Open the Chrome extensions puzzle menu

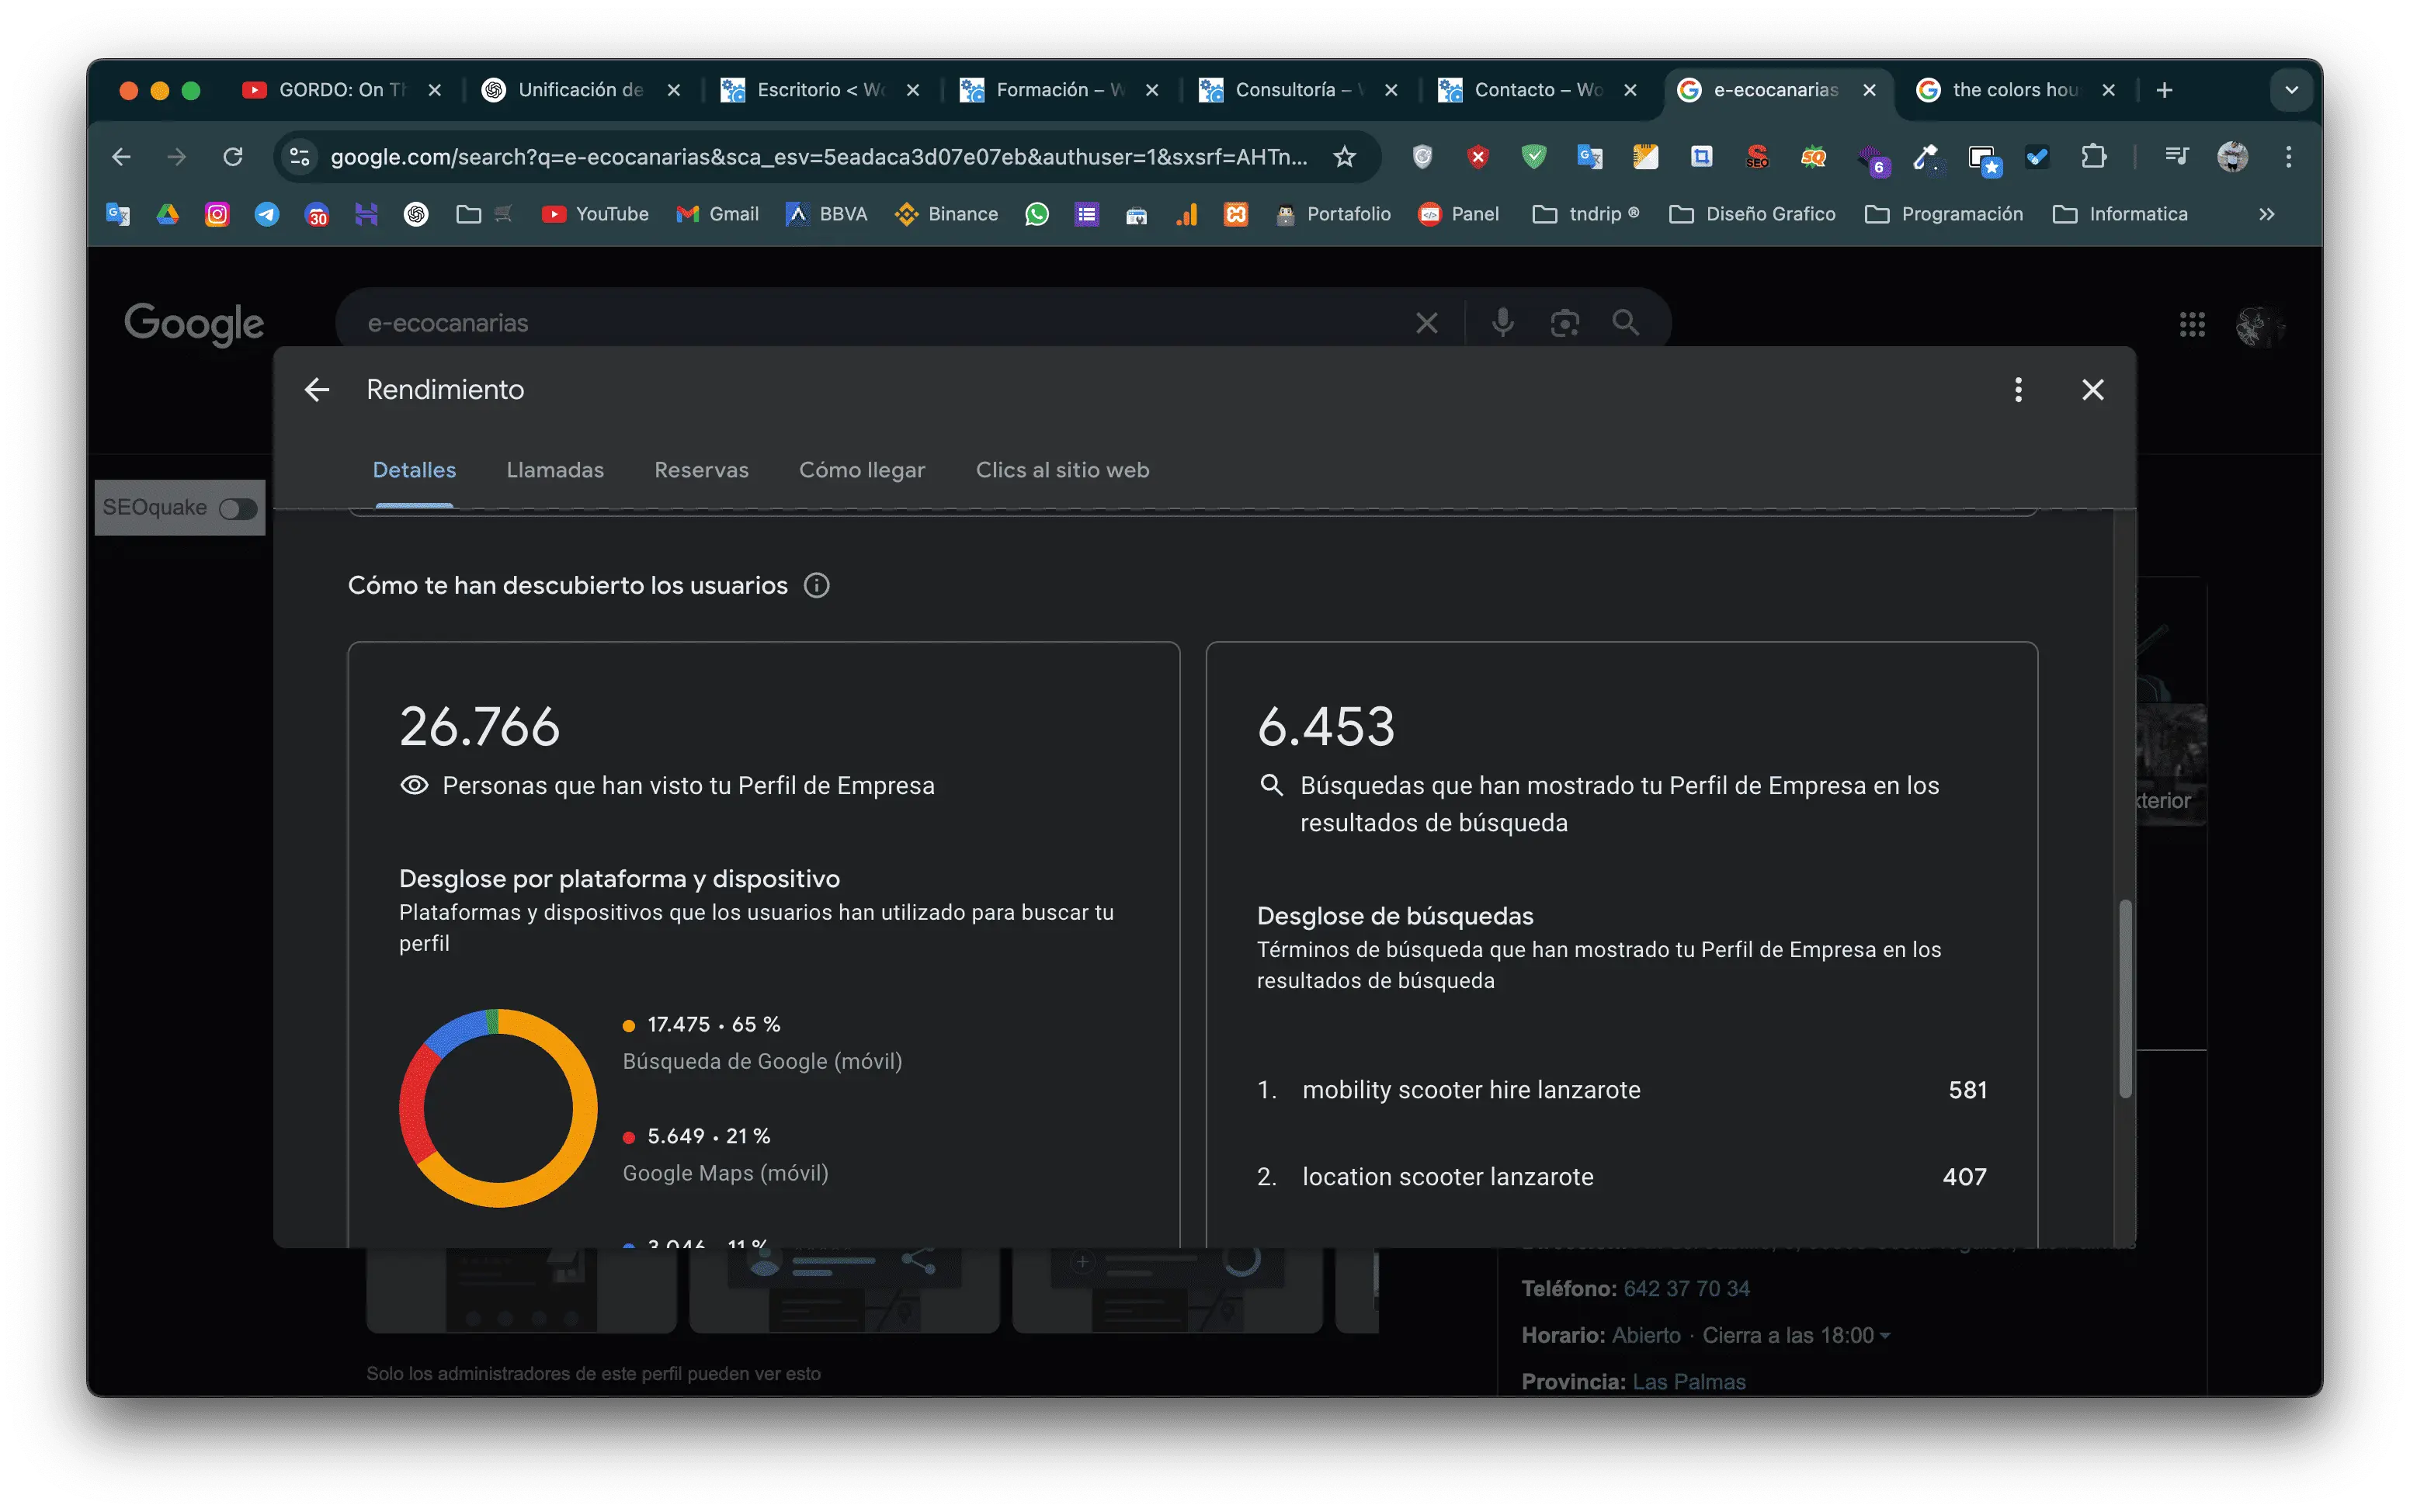(2093, 157)
